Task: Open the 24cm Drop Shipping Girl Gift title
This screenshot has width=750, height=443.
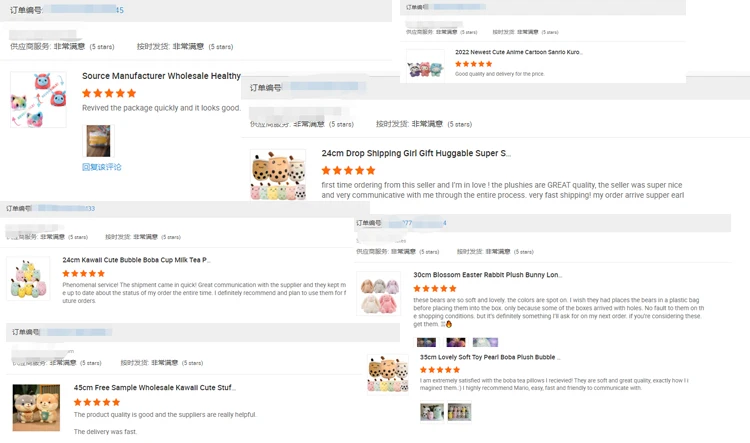Action: click(416, 153)
